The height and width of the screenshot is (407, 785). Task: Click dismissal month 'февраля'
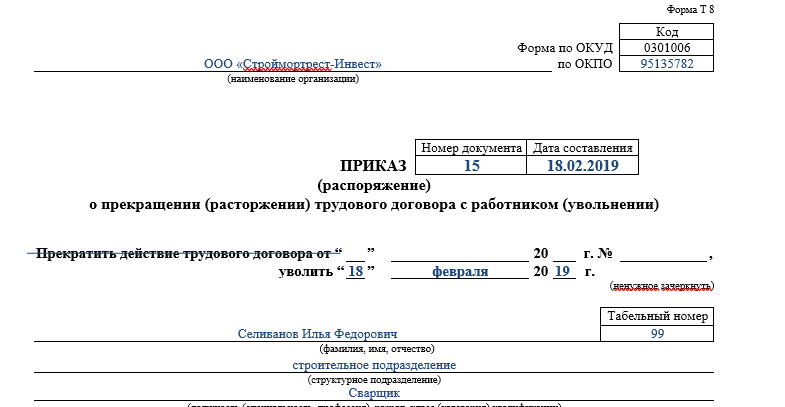click(460, 271)
